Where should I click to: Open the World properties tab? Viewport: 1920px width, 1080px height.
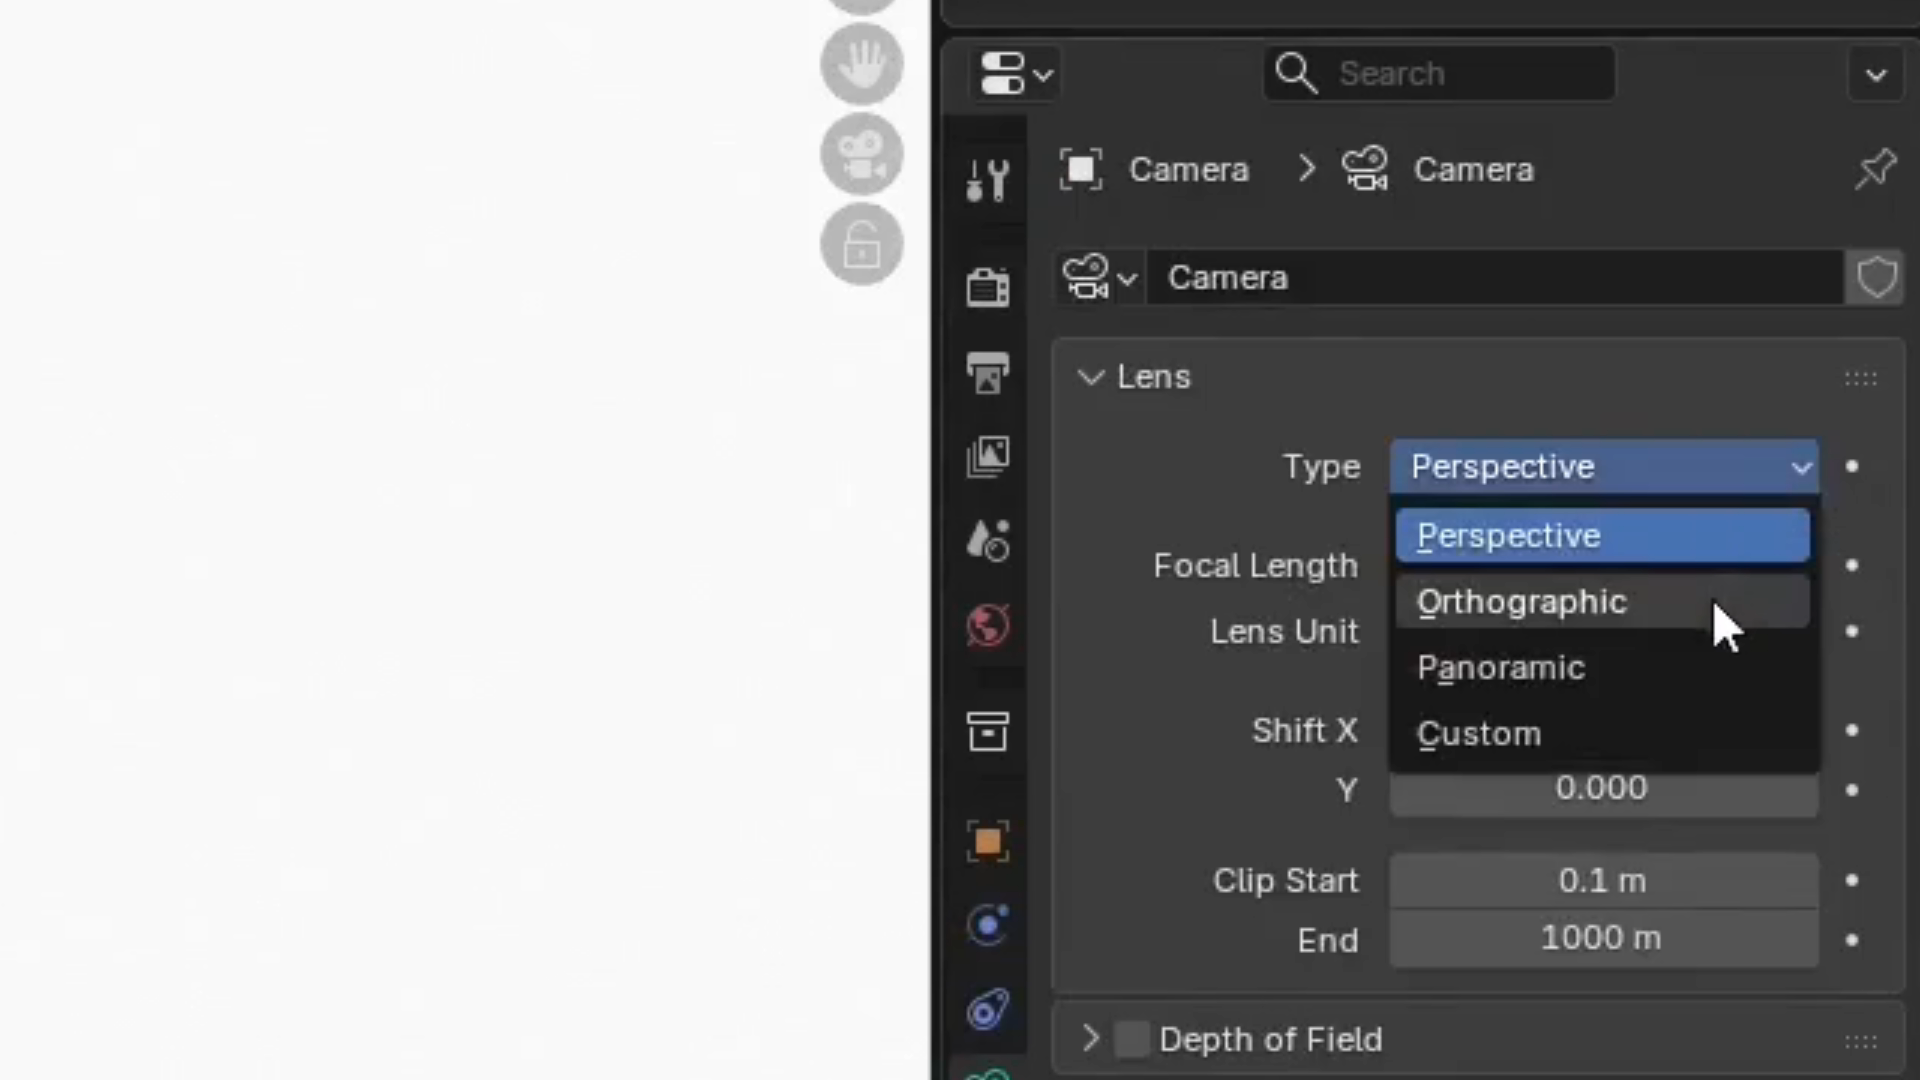tap(987, 626)
